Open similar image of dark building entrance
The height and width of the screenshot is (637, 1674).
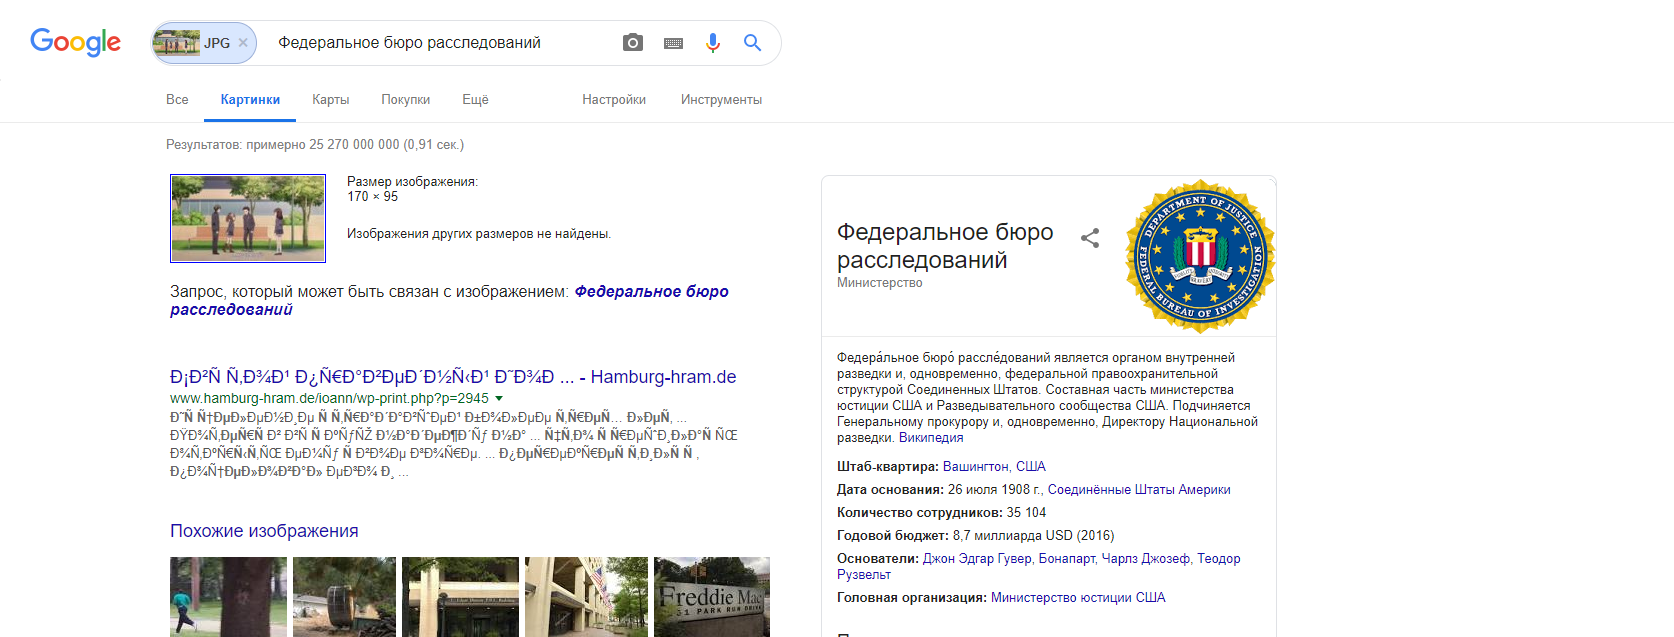pos(460,597)
